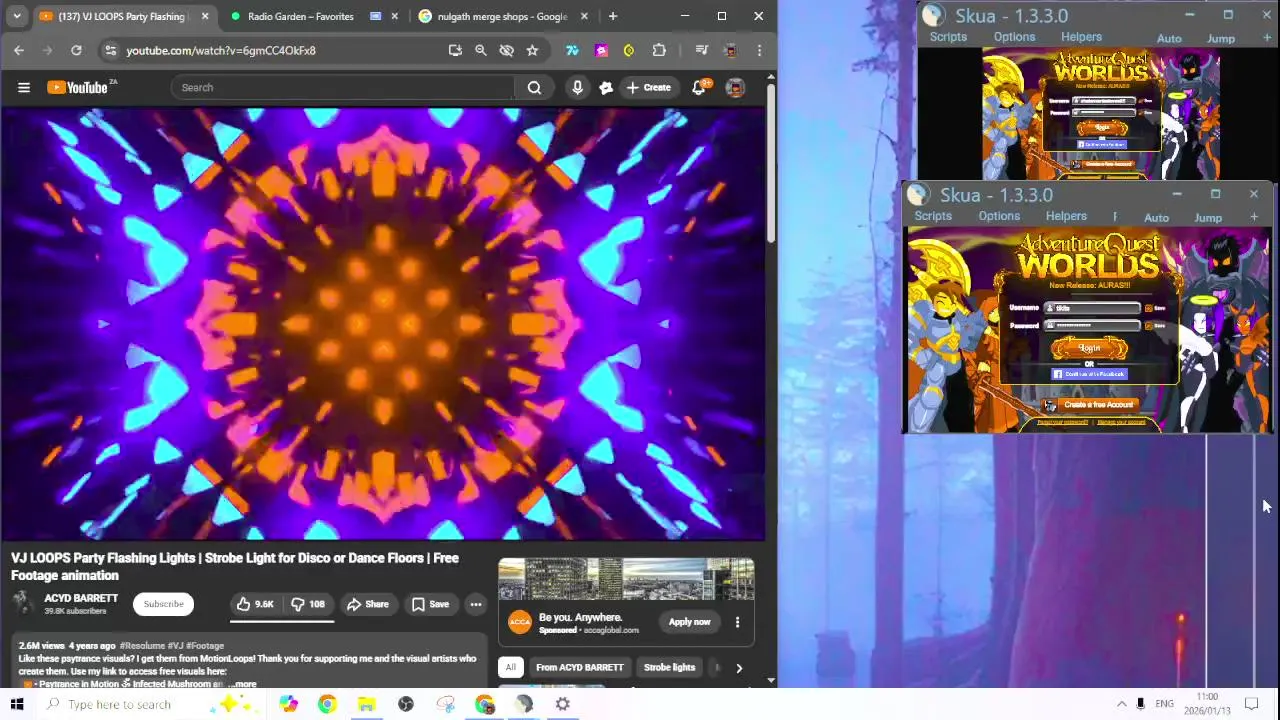Image resolution: width=1280 pixels, height=720 pixels.
Task: Open Options menu in the front Skua window
Action: click(999, 216)
